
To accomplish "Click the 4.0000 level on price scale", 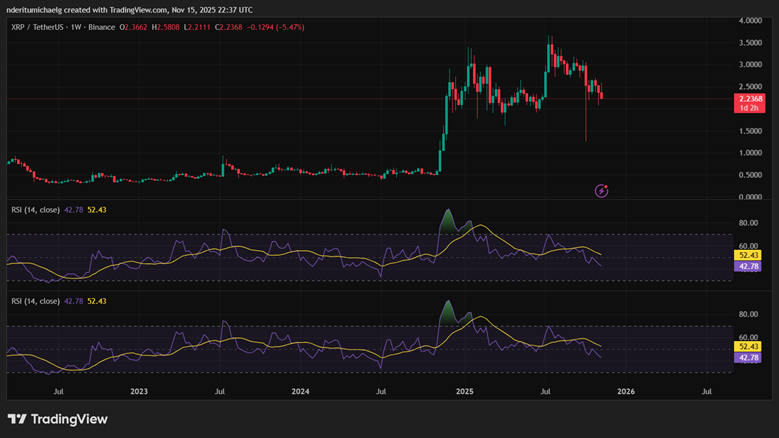I will coord(750,21).
